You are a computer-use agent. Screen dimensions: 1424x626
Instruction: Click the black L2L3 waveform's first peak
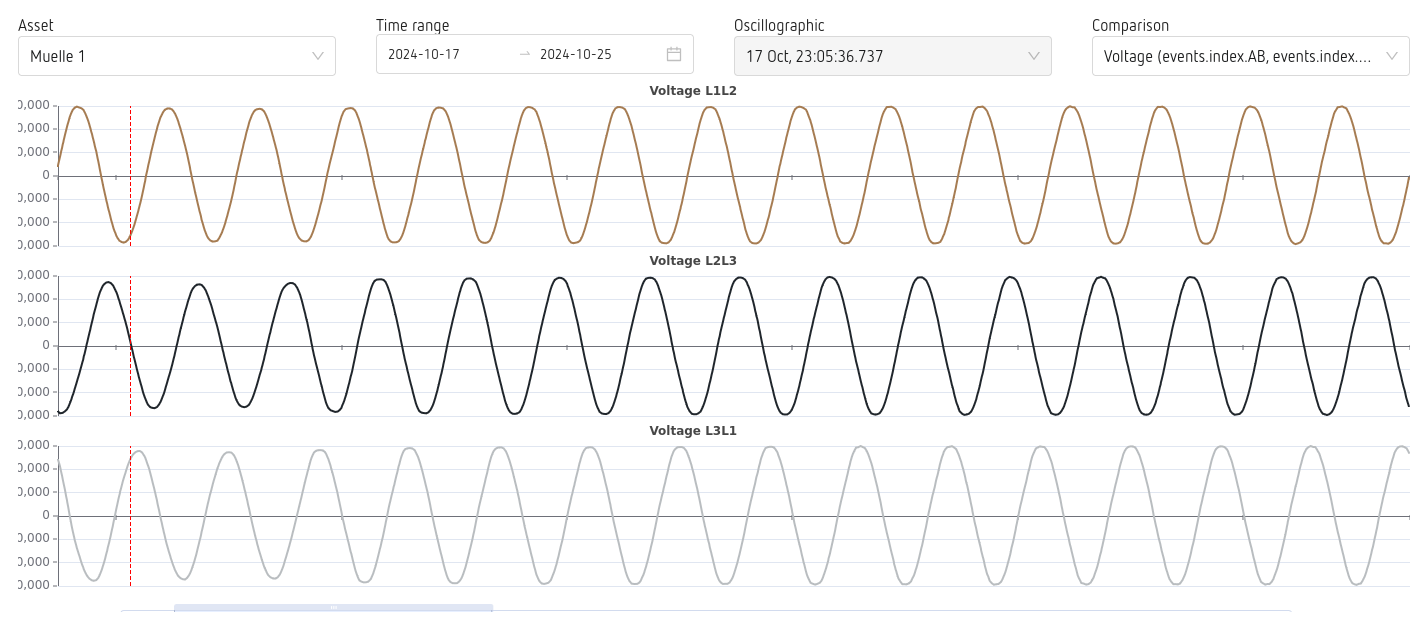108,282
